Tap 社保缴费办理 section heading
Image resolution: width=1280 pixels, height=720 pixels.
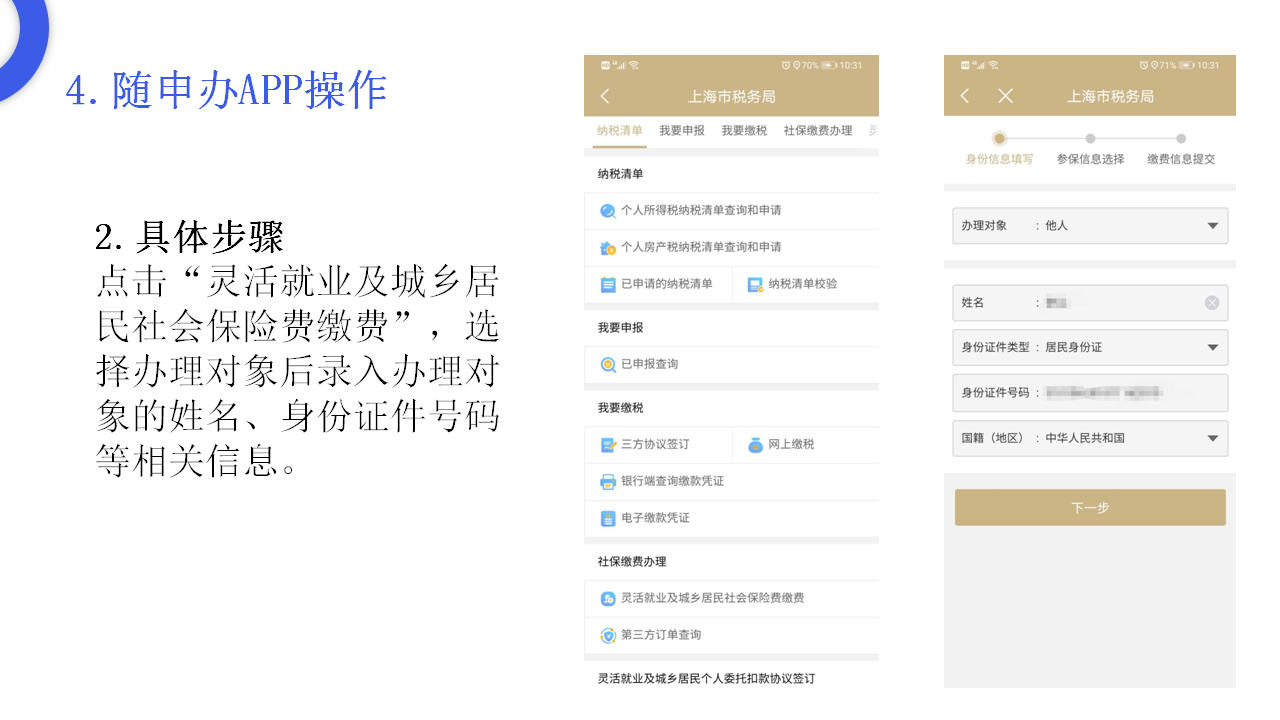pyautogui.click(x=632, y=562)
